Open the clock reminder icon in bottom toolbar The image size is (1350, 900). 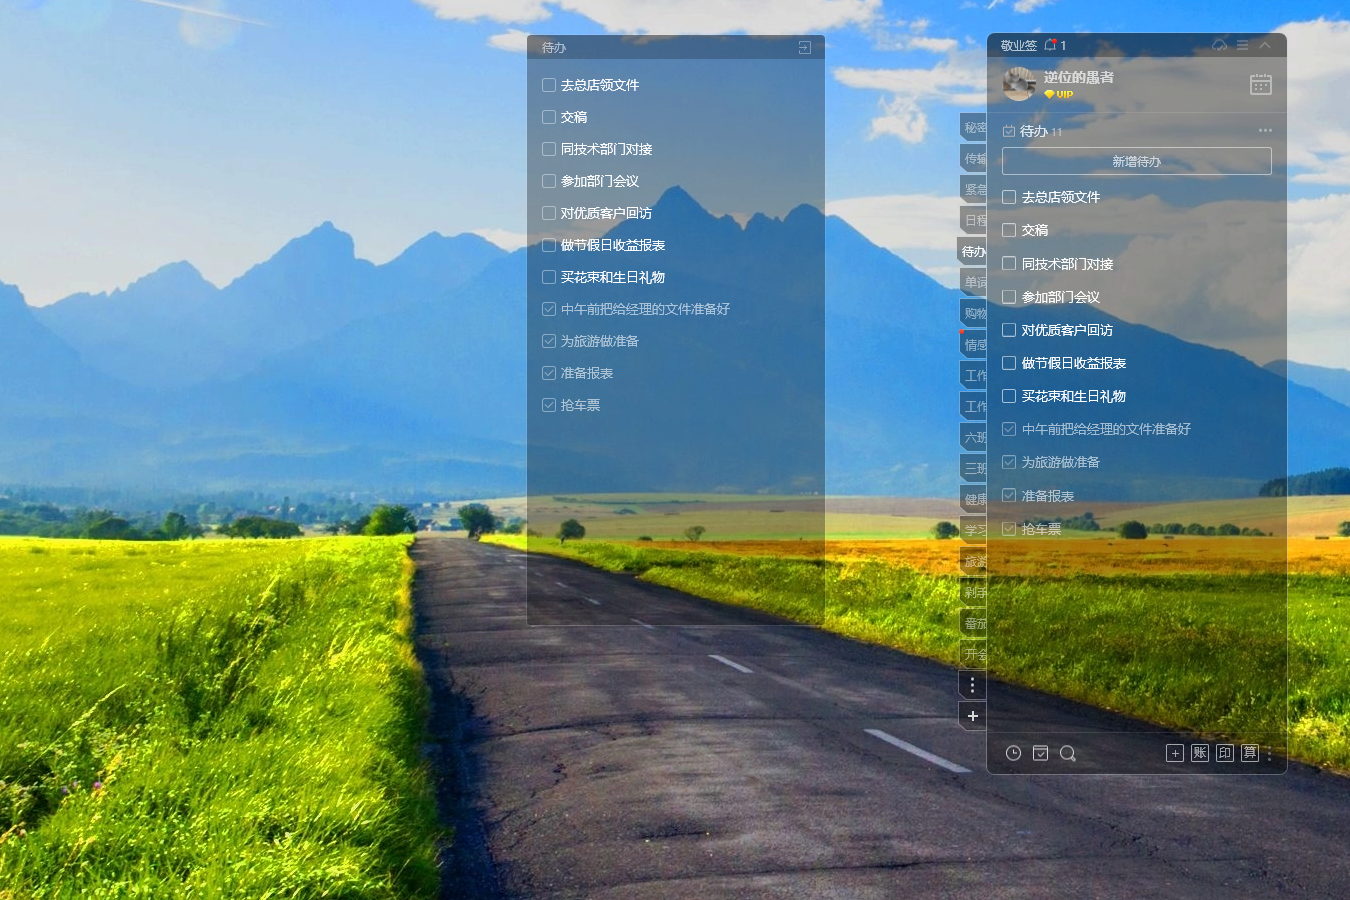(x=1013, y=753)
